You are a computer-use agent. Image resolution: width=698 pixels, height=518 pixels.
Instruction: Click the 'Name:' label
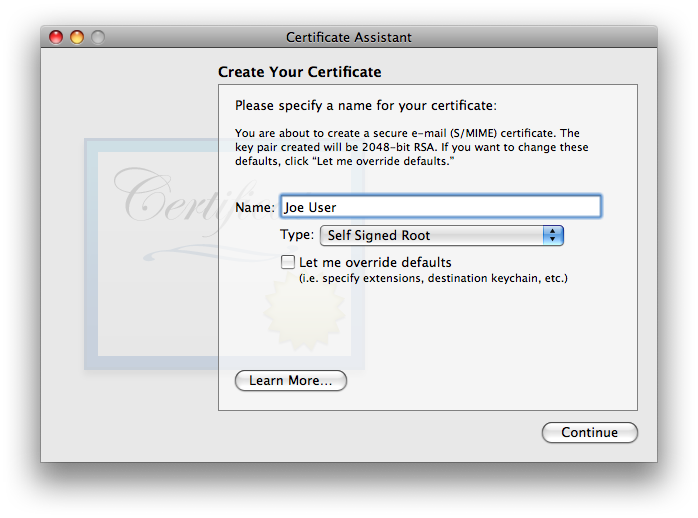tap(255, 207)
